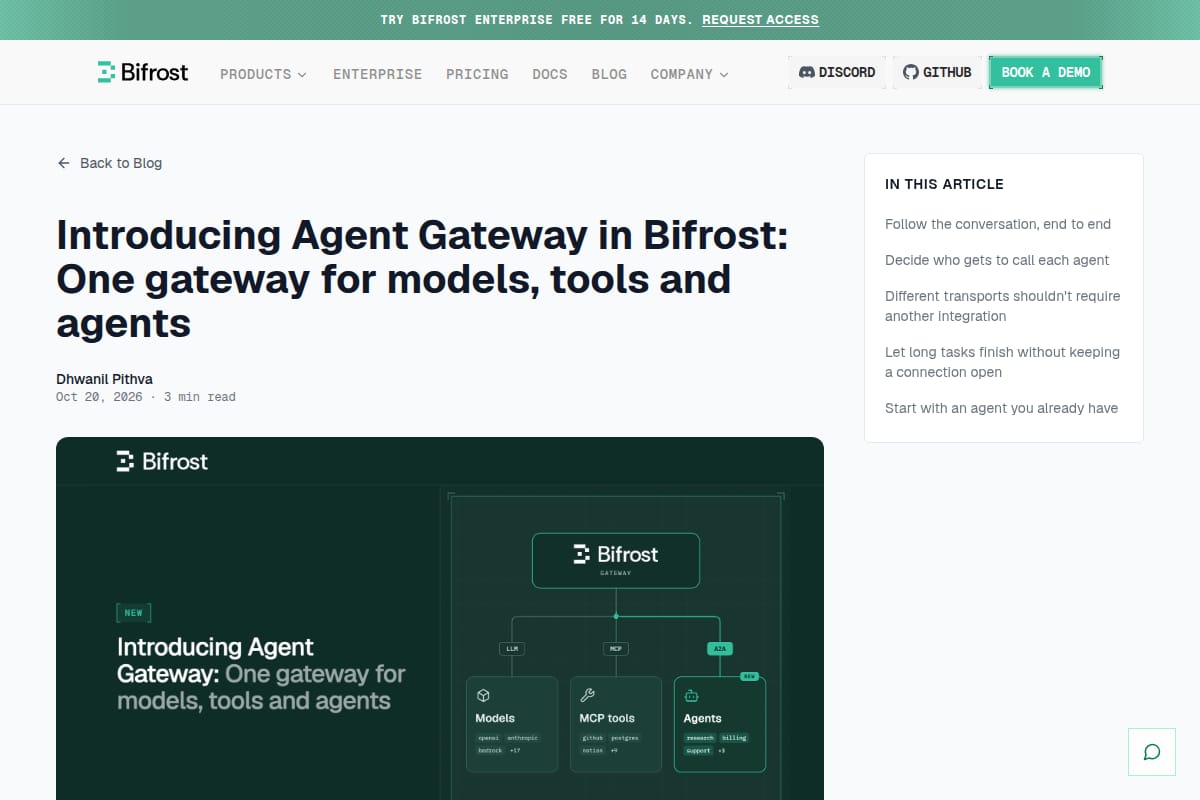This screenshot has height=800, width=1200.
Task: Click the A2A label in the diagram
Action: click(719, 648)
